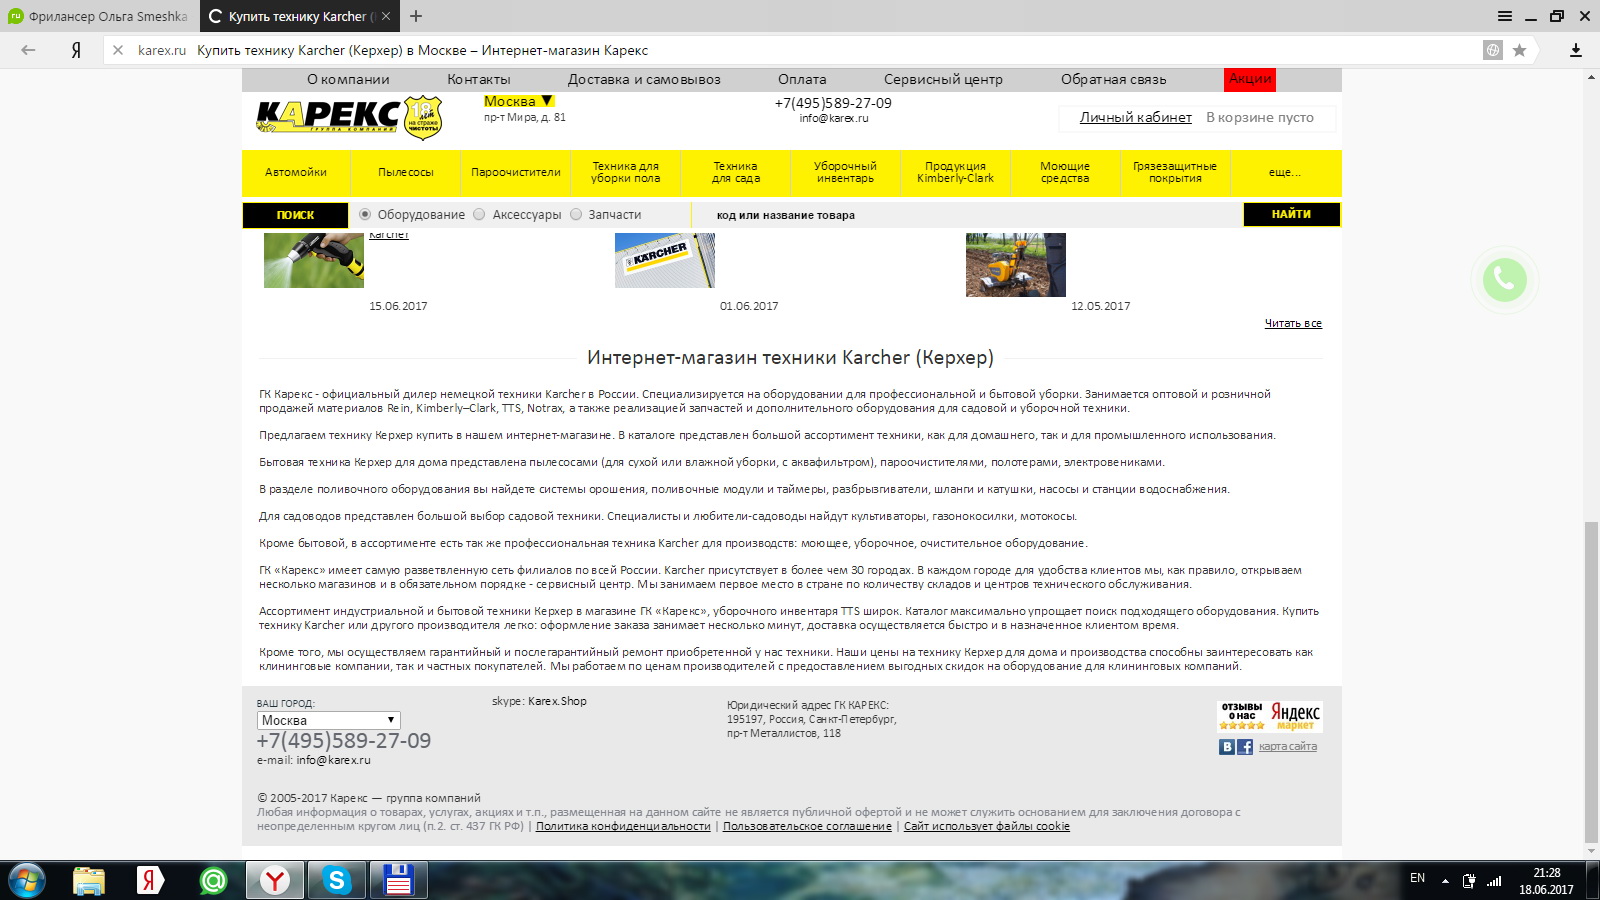Expand the Москва city selector in header

point(518,101)
